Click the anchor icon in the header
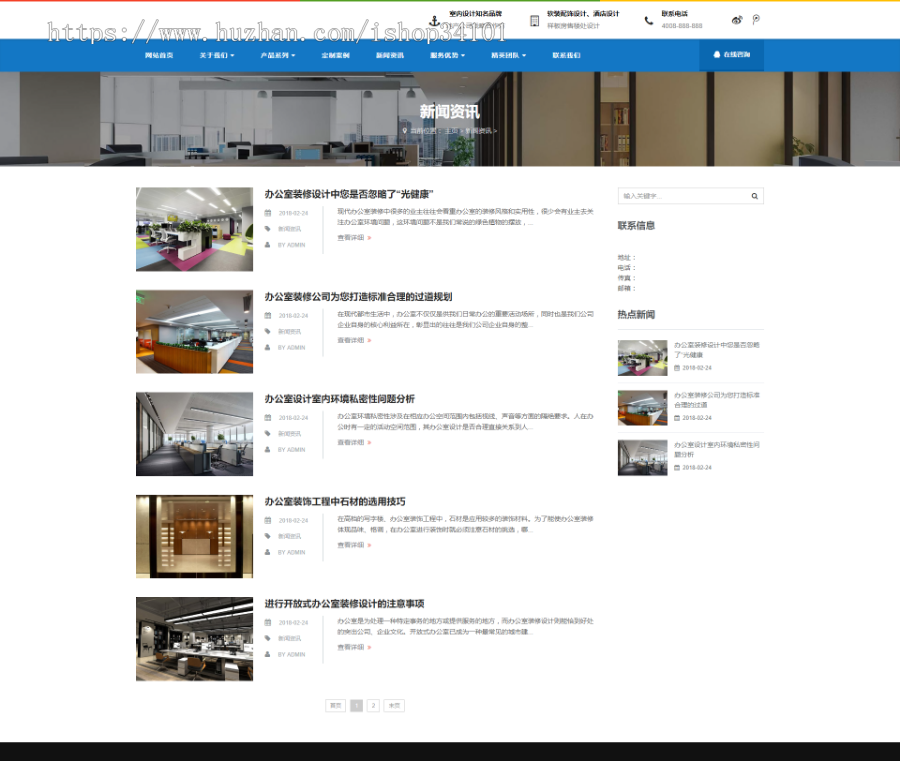The width and height of the screenshot is (900, 761). [435, 21]
